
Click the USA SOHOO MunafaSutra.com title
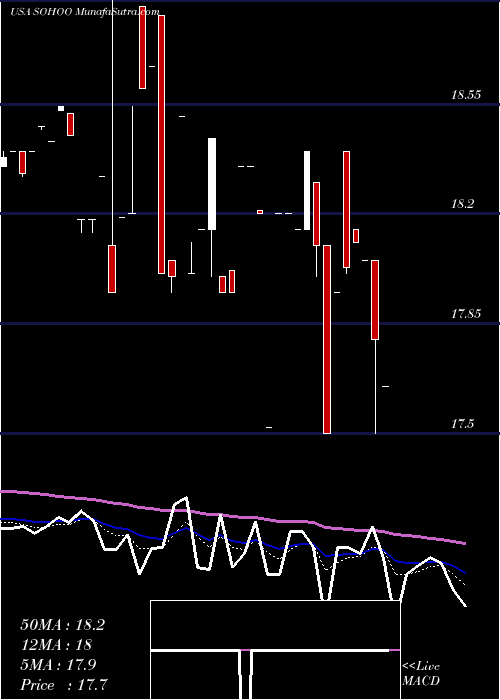coord(85,12)
